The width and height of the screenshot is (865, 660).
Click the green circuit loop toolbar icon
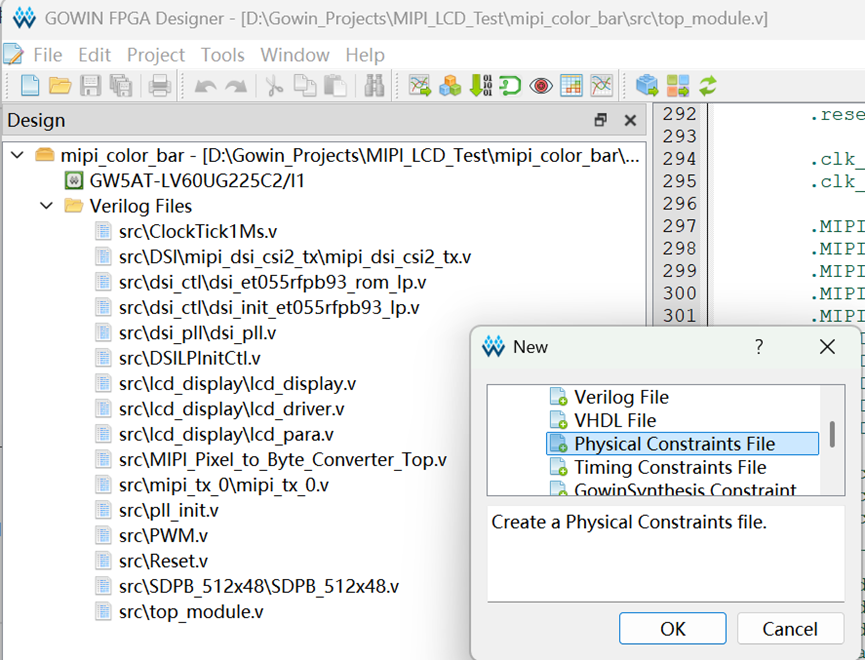click(x=510, y=86)
